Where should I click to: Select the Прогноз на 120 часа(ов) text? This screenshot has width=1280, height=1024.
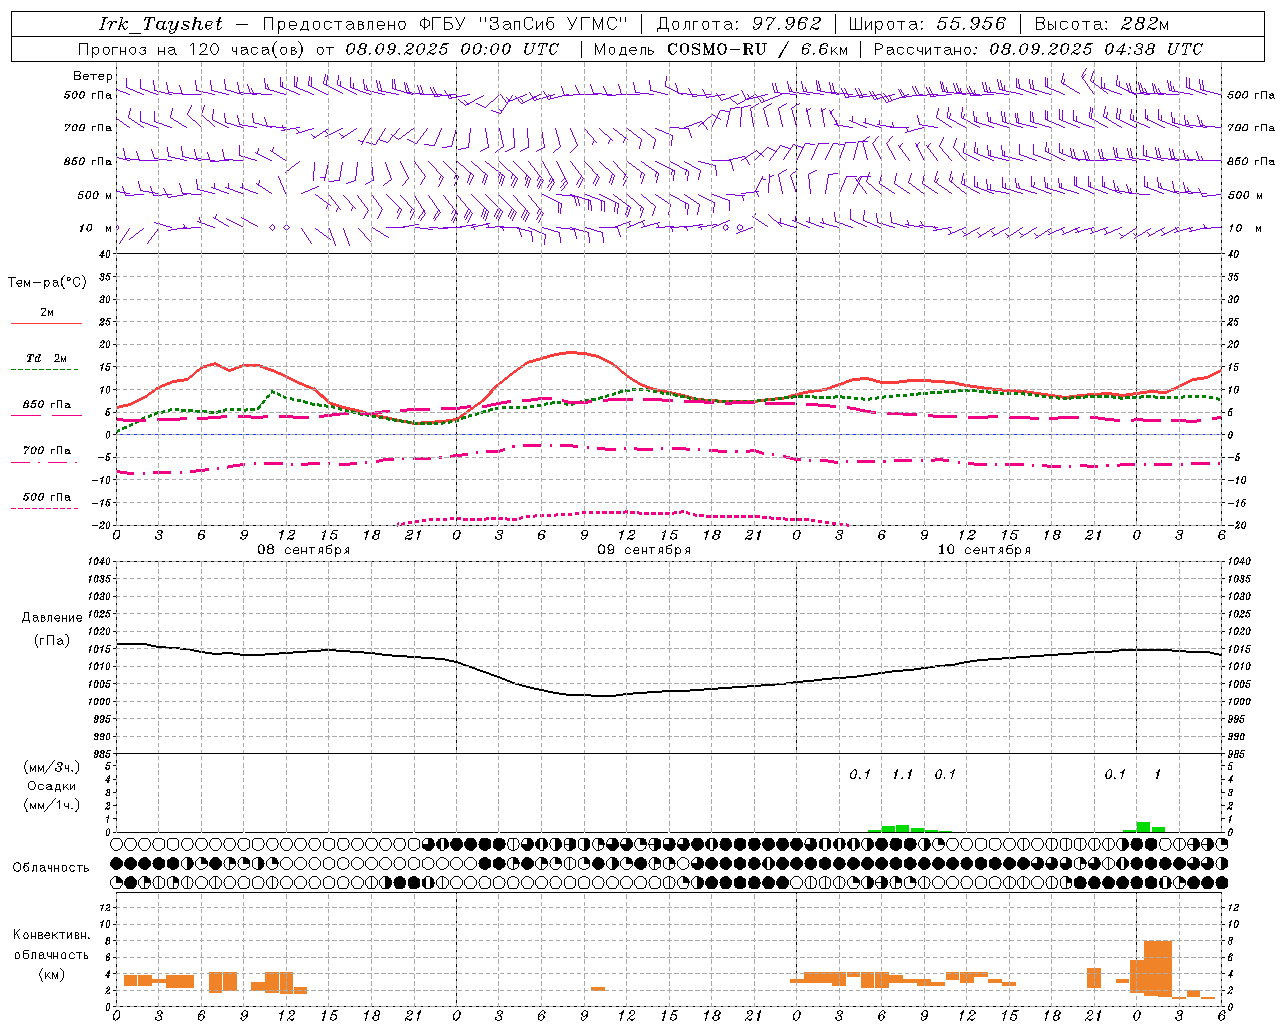(192, 49)
